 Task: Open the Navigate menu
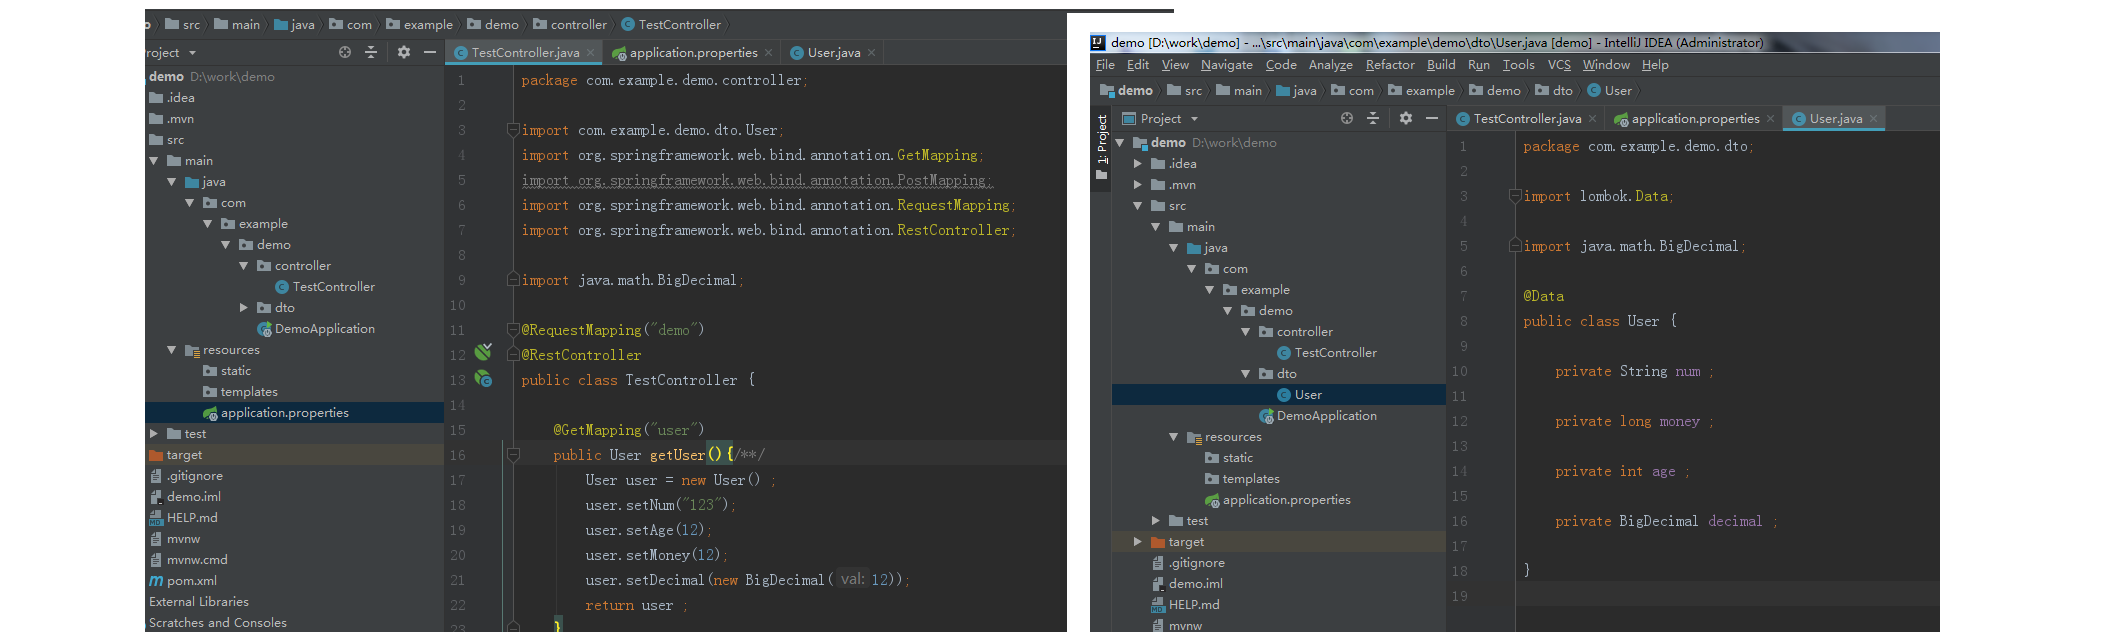coord(1226,65)
